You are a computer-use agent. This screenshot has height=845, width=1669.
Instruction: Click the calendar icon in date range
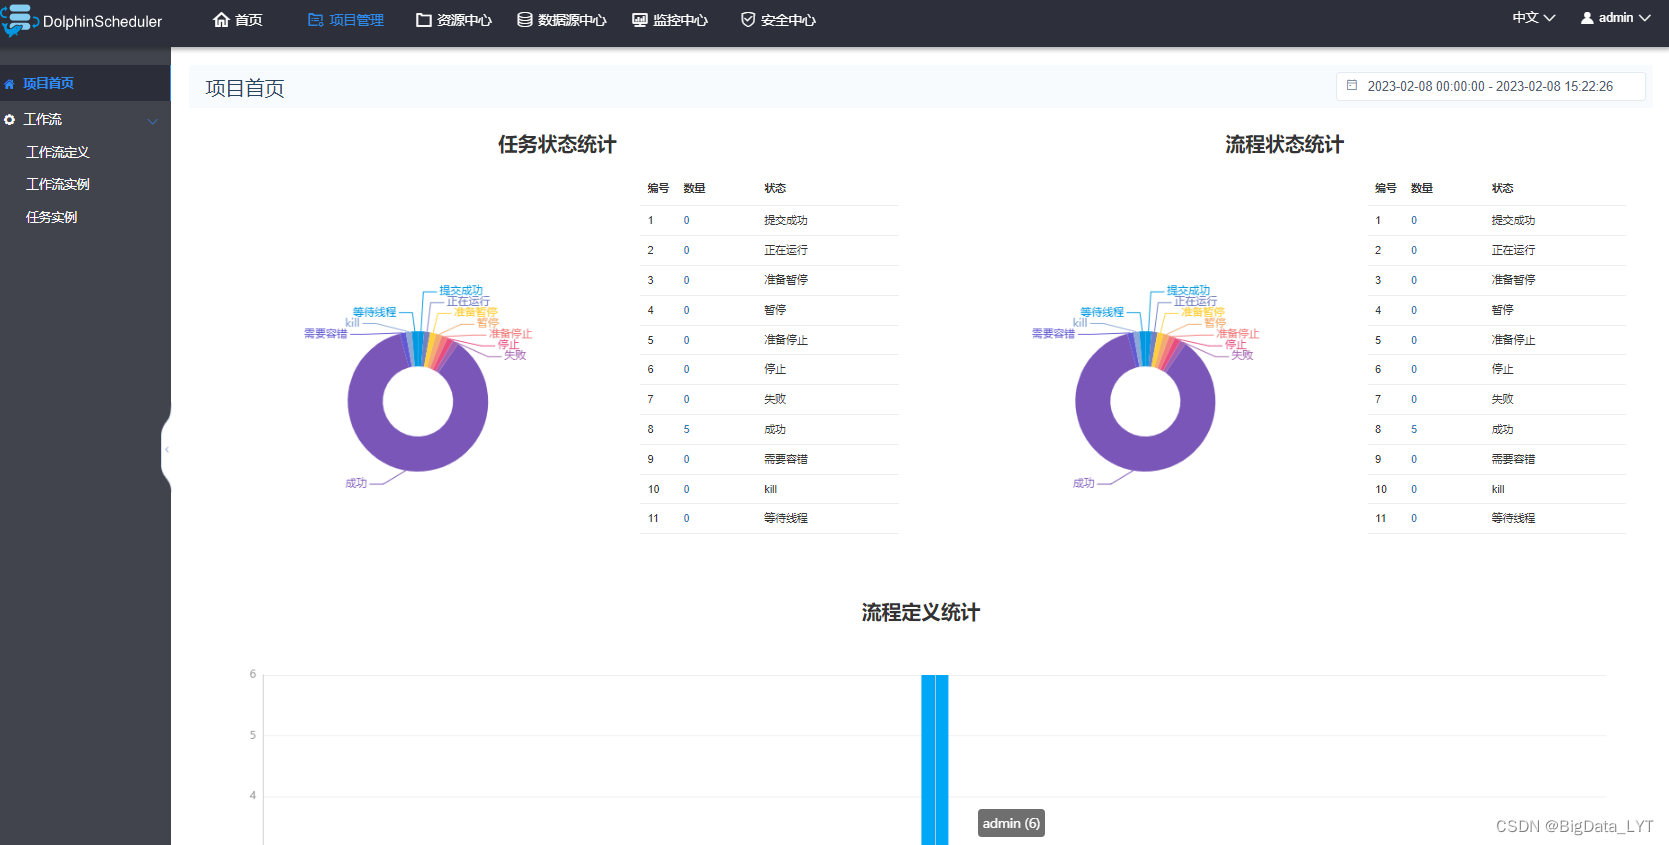[1352, 86]
